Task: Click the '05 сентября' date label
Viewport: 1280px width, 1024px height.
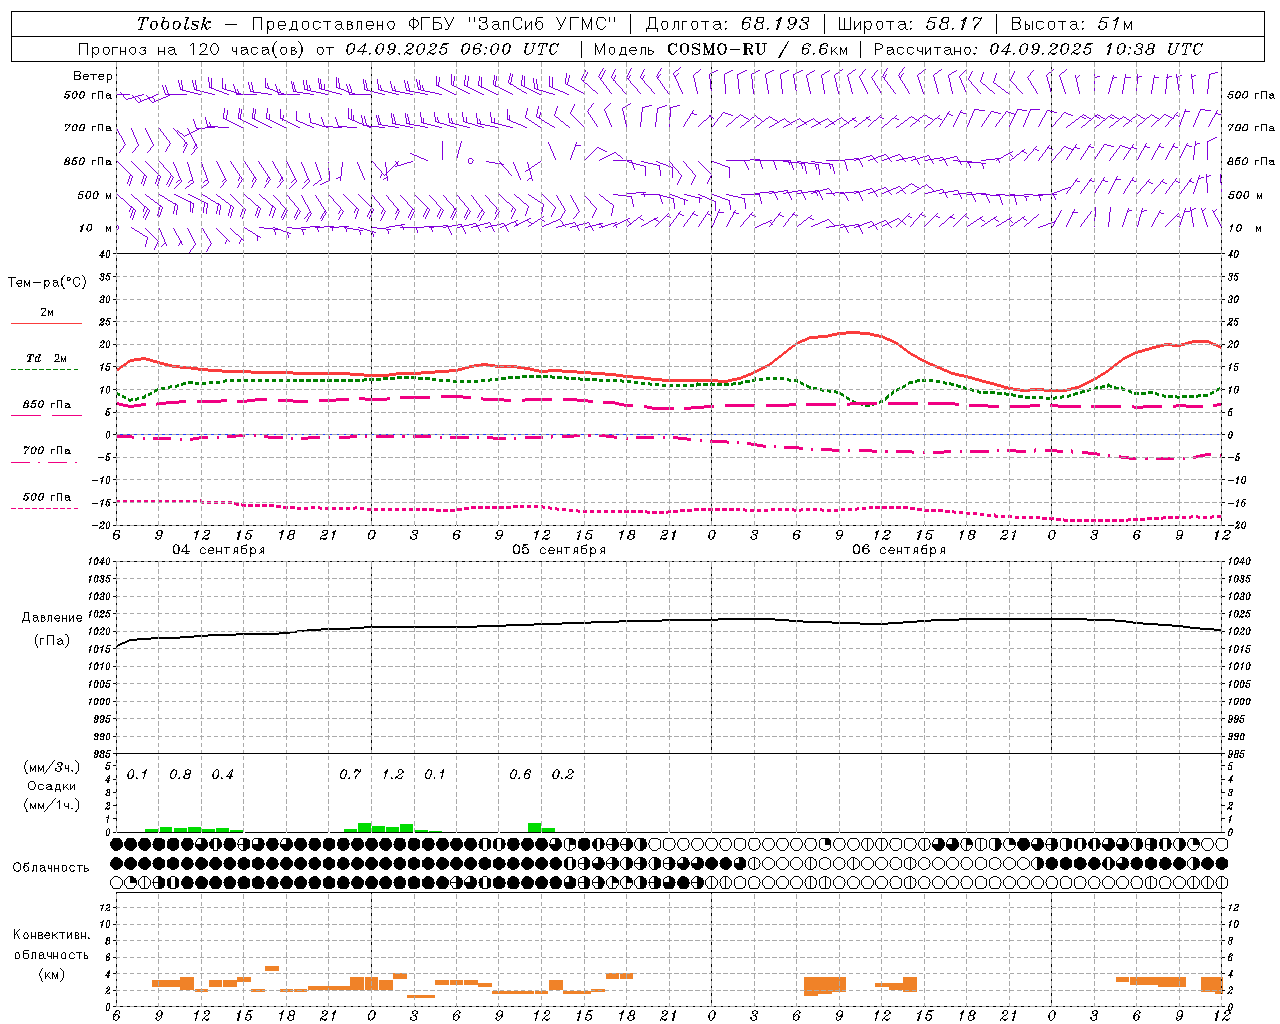Action: 559,550
